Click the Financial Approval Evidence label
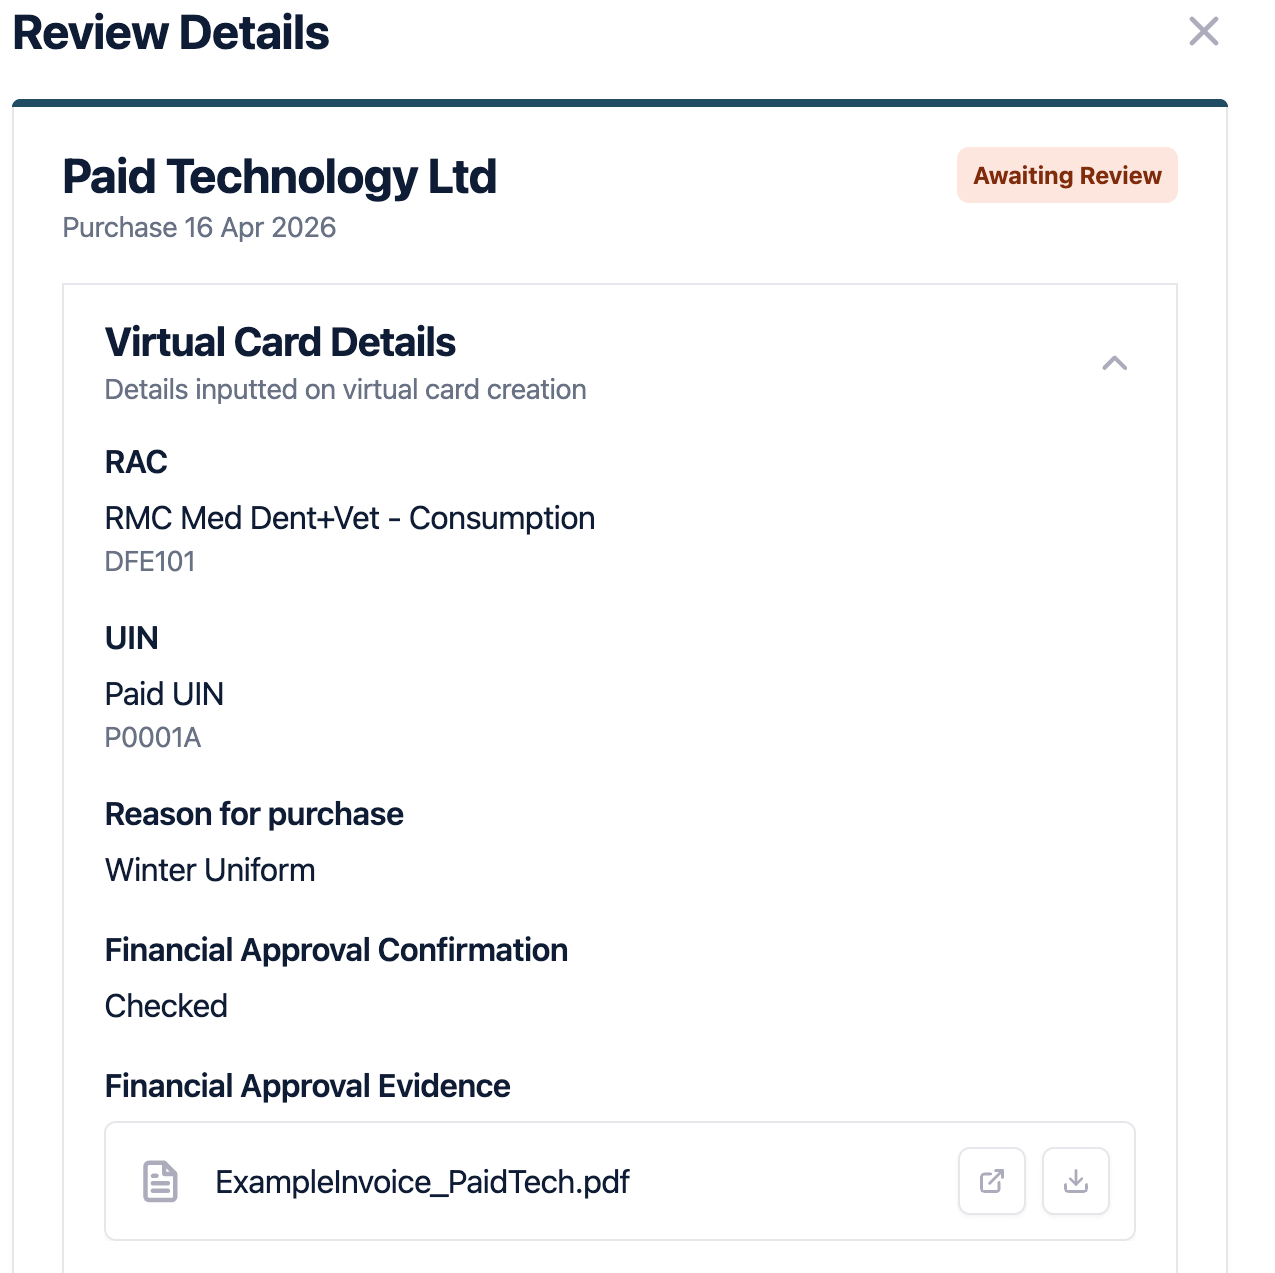The image size is (1275, 1273). 307,1086
